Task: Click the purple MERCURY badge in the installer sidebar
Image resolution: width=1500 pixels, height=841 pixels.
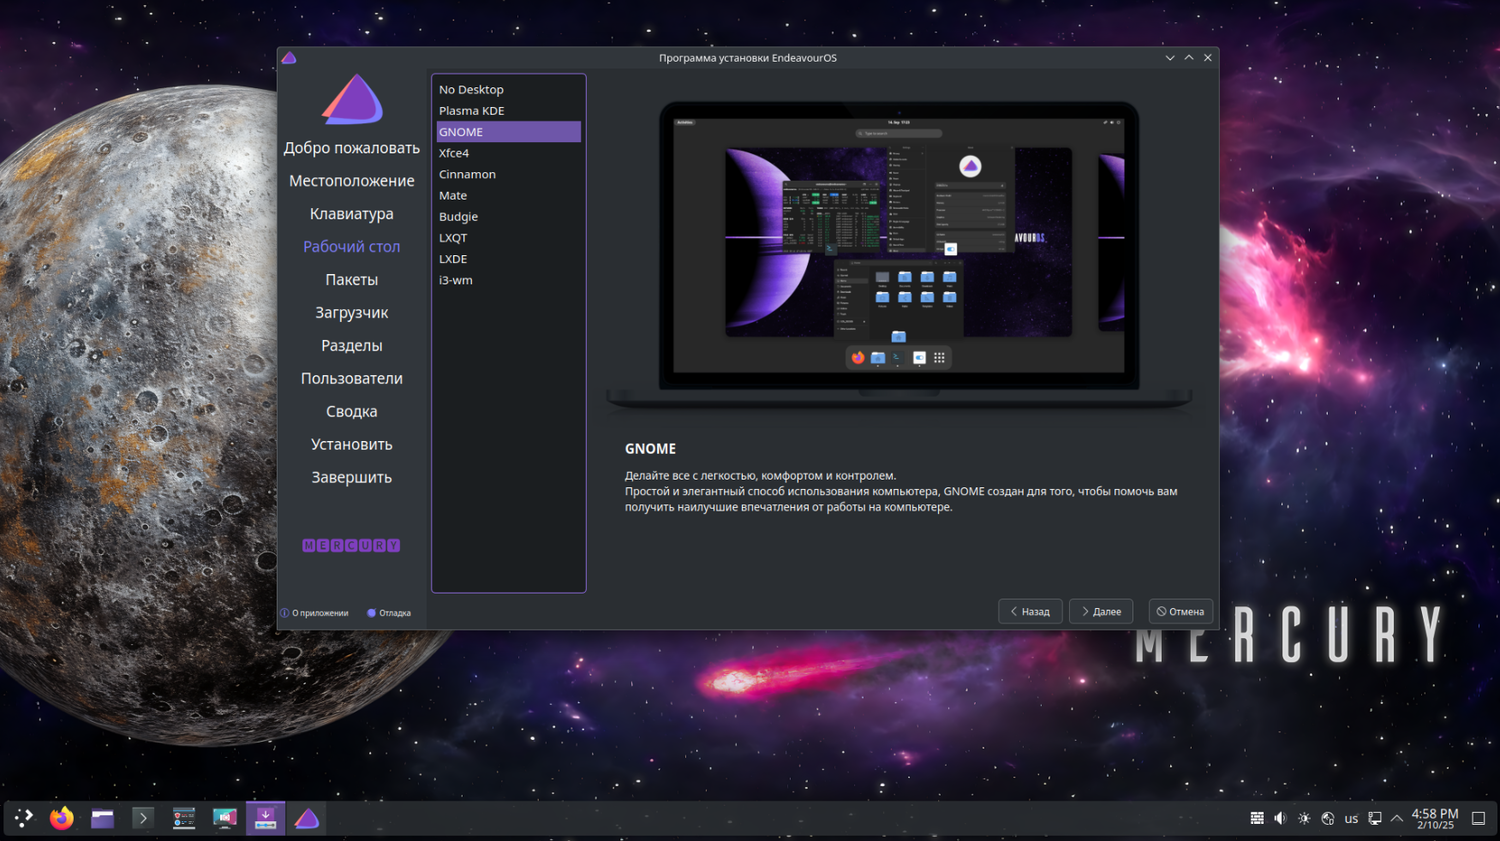Action: pyautogui.click(x=351, y=545)
